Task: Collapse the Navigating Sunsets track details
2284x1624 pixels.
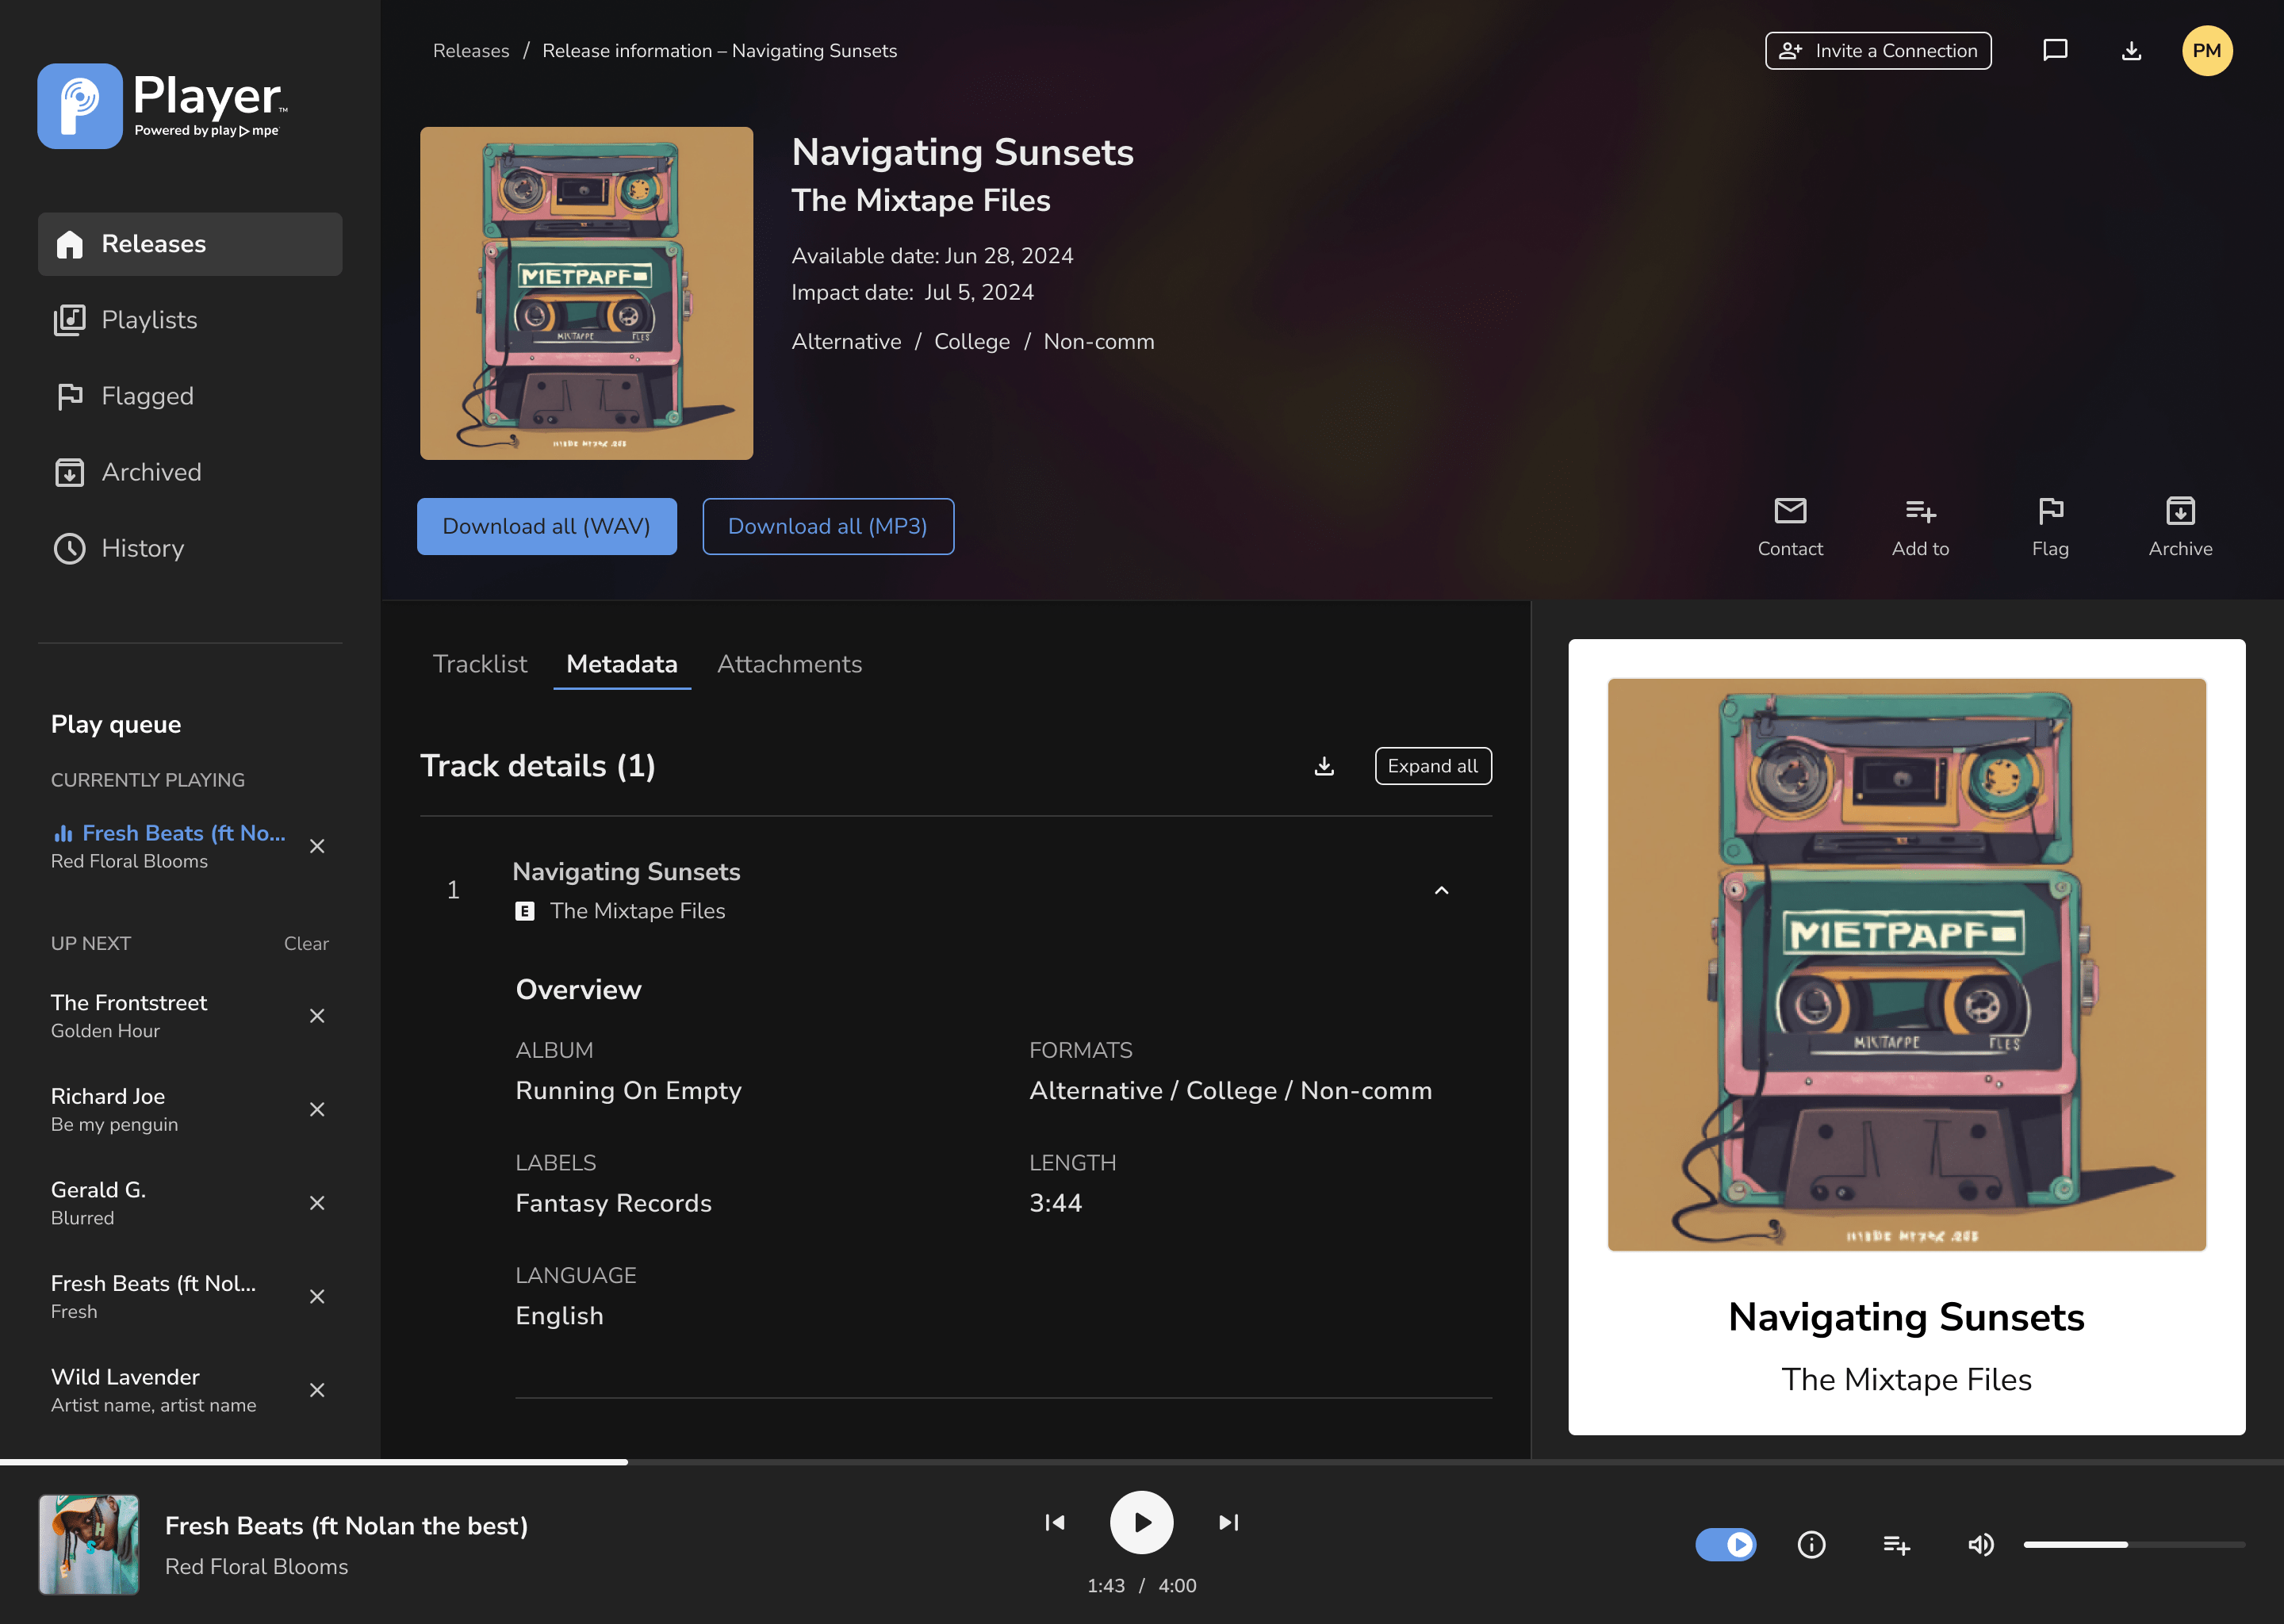Action: pyautogui.click(x=1441, y=890)
